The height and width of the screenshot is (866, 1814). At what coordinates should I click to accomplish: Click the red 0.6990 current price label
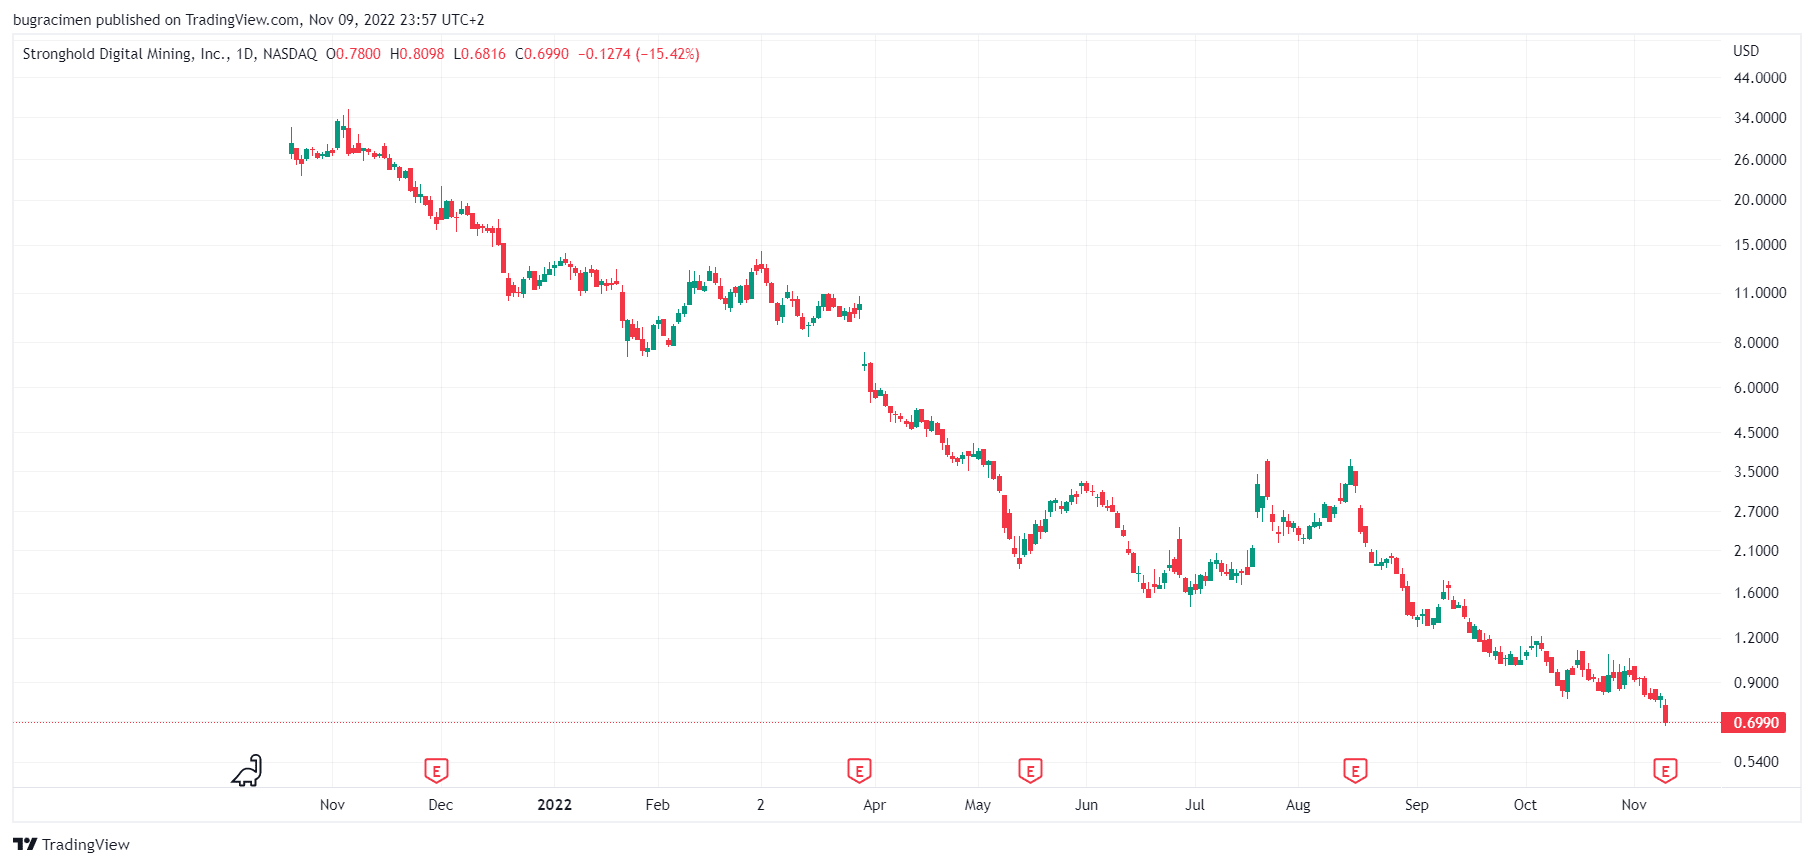pos(1755,723)
